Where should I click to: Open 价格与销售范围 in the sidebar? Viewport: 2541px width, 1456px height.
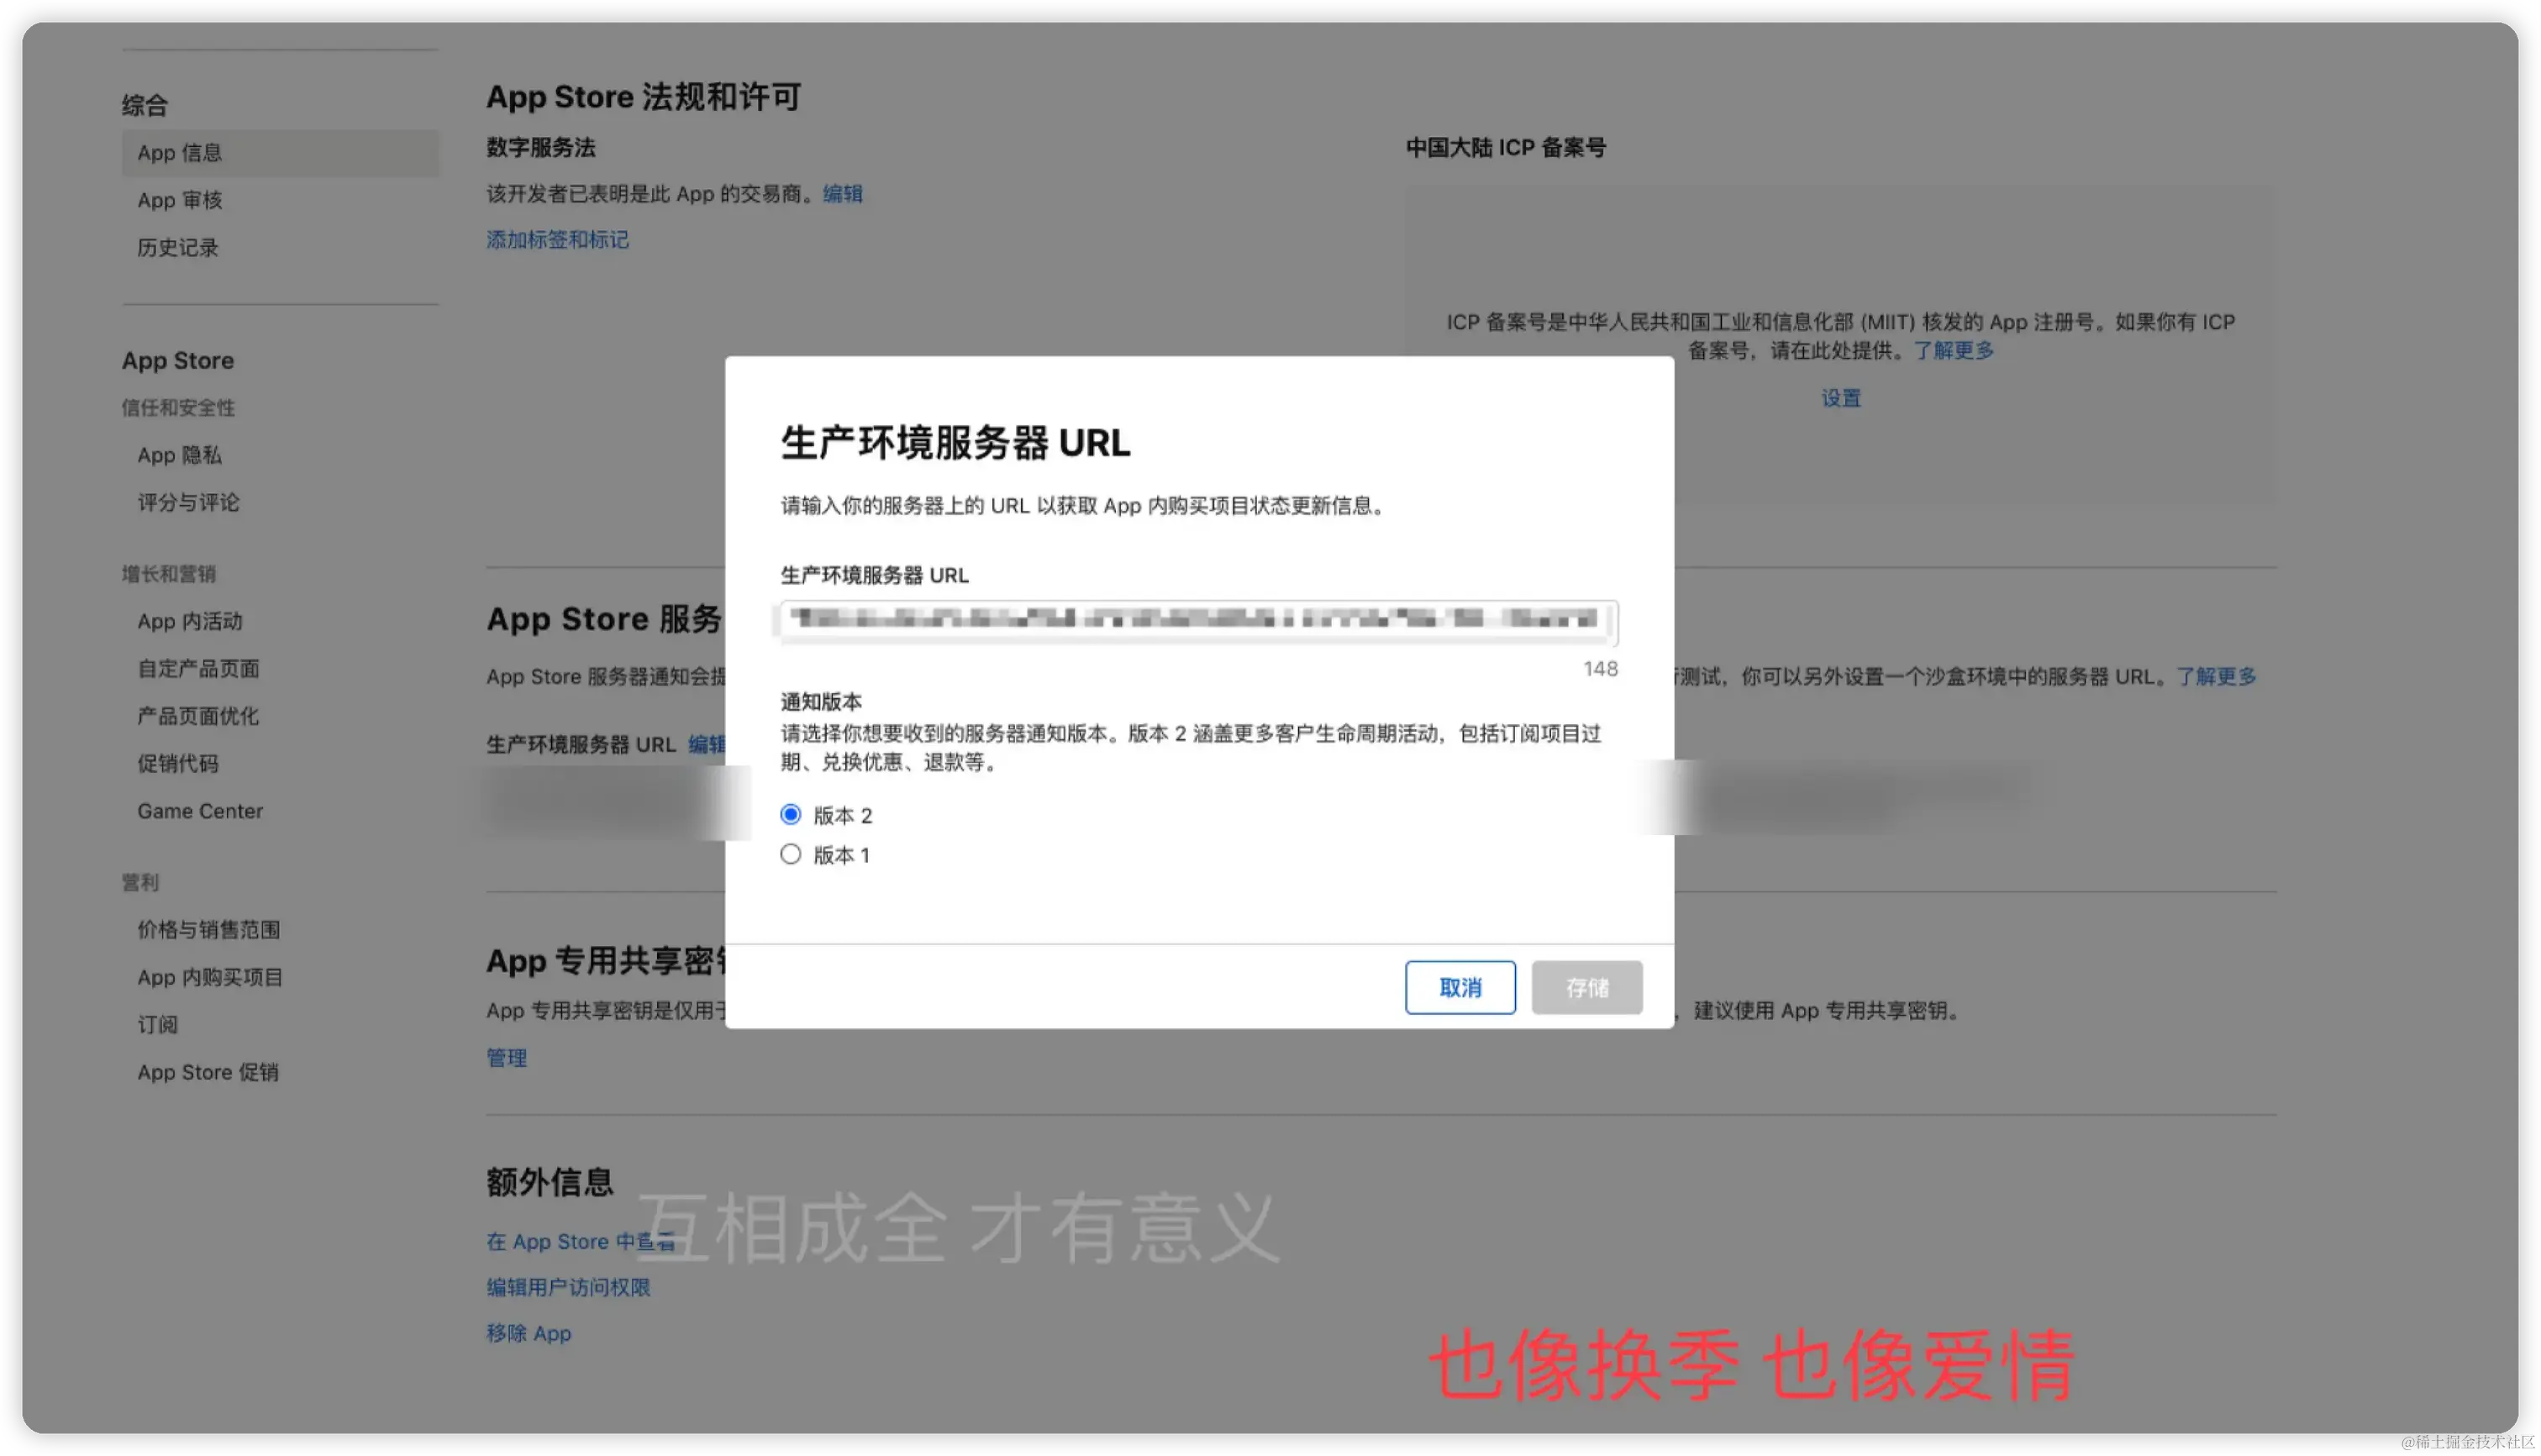pyautogui.click(x=209, y=930)
